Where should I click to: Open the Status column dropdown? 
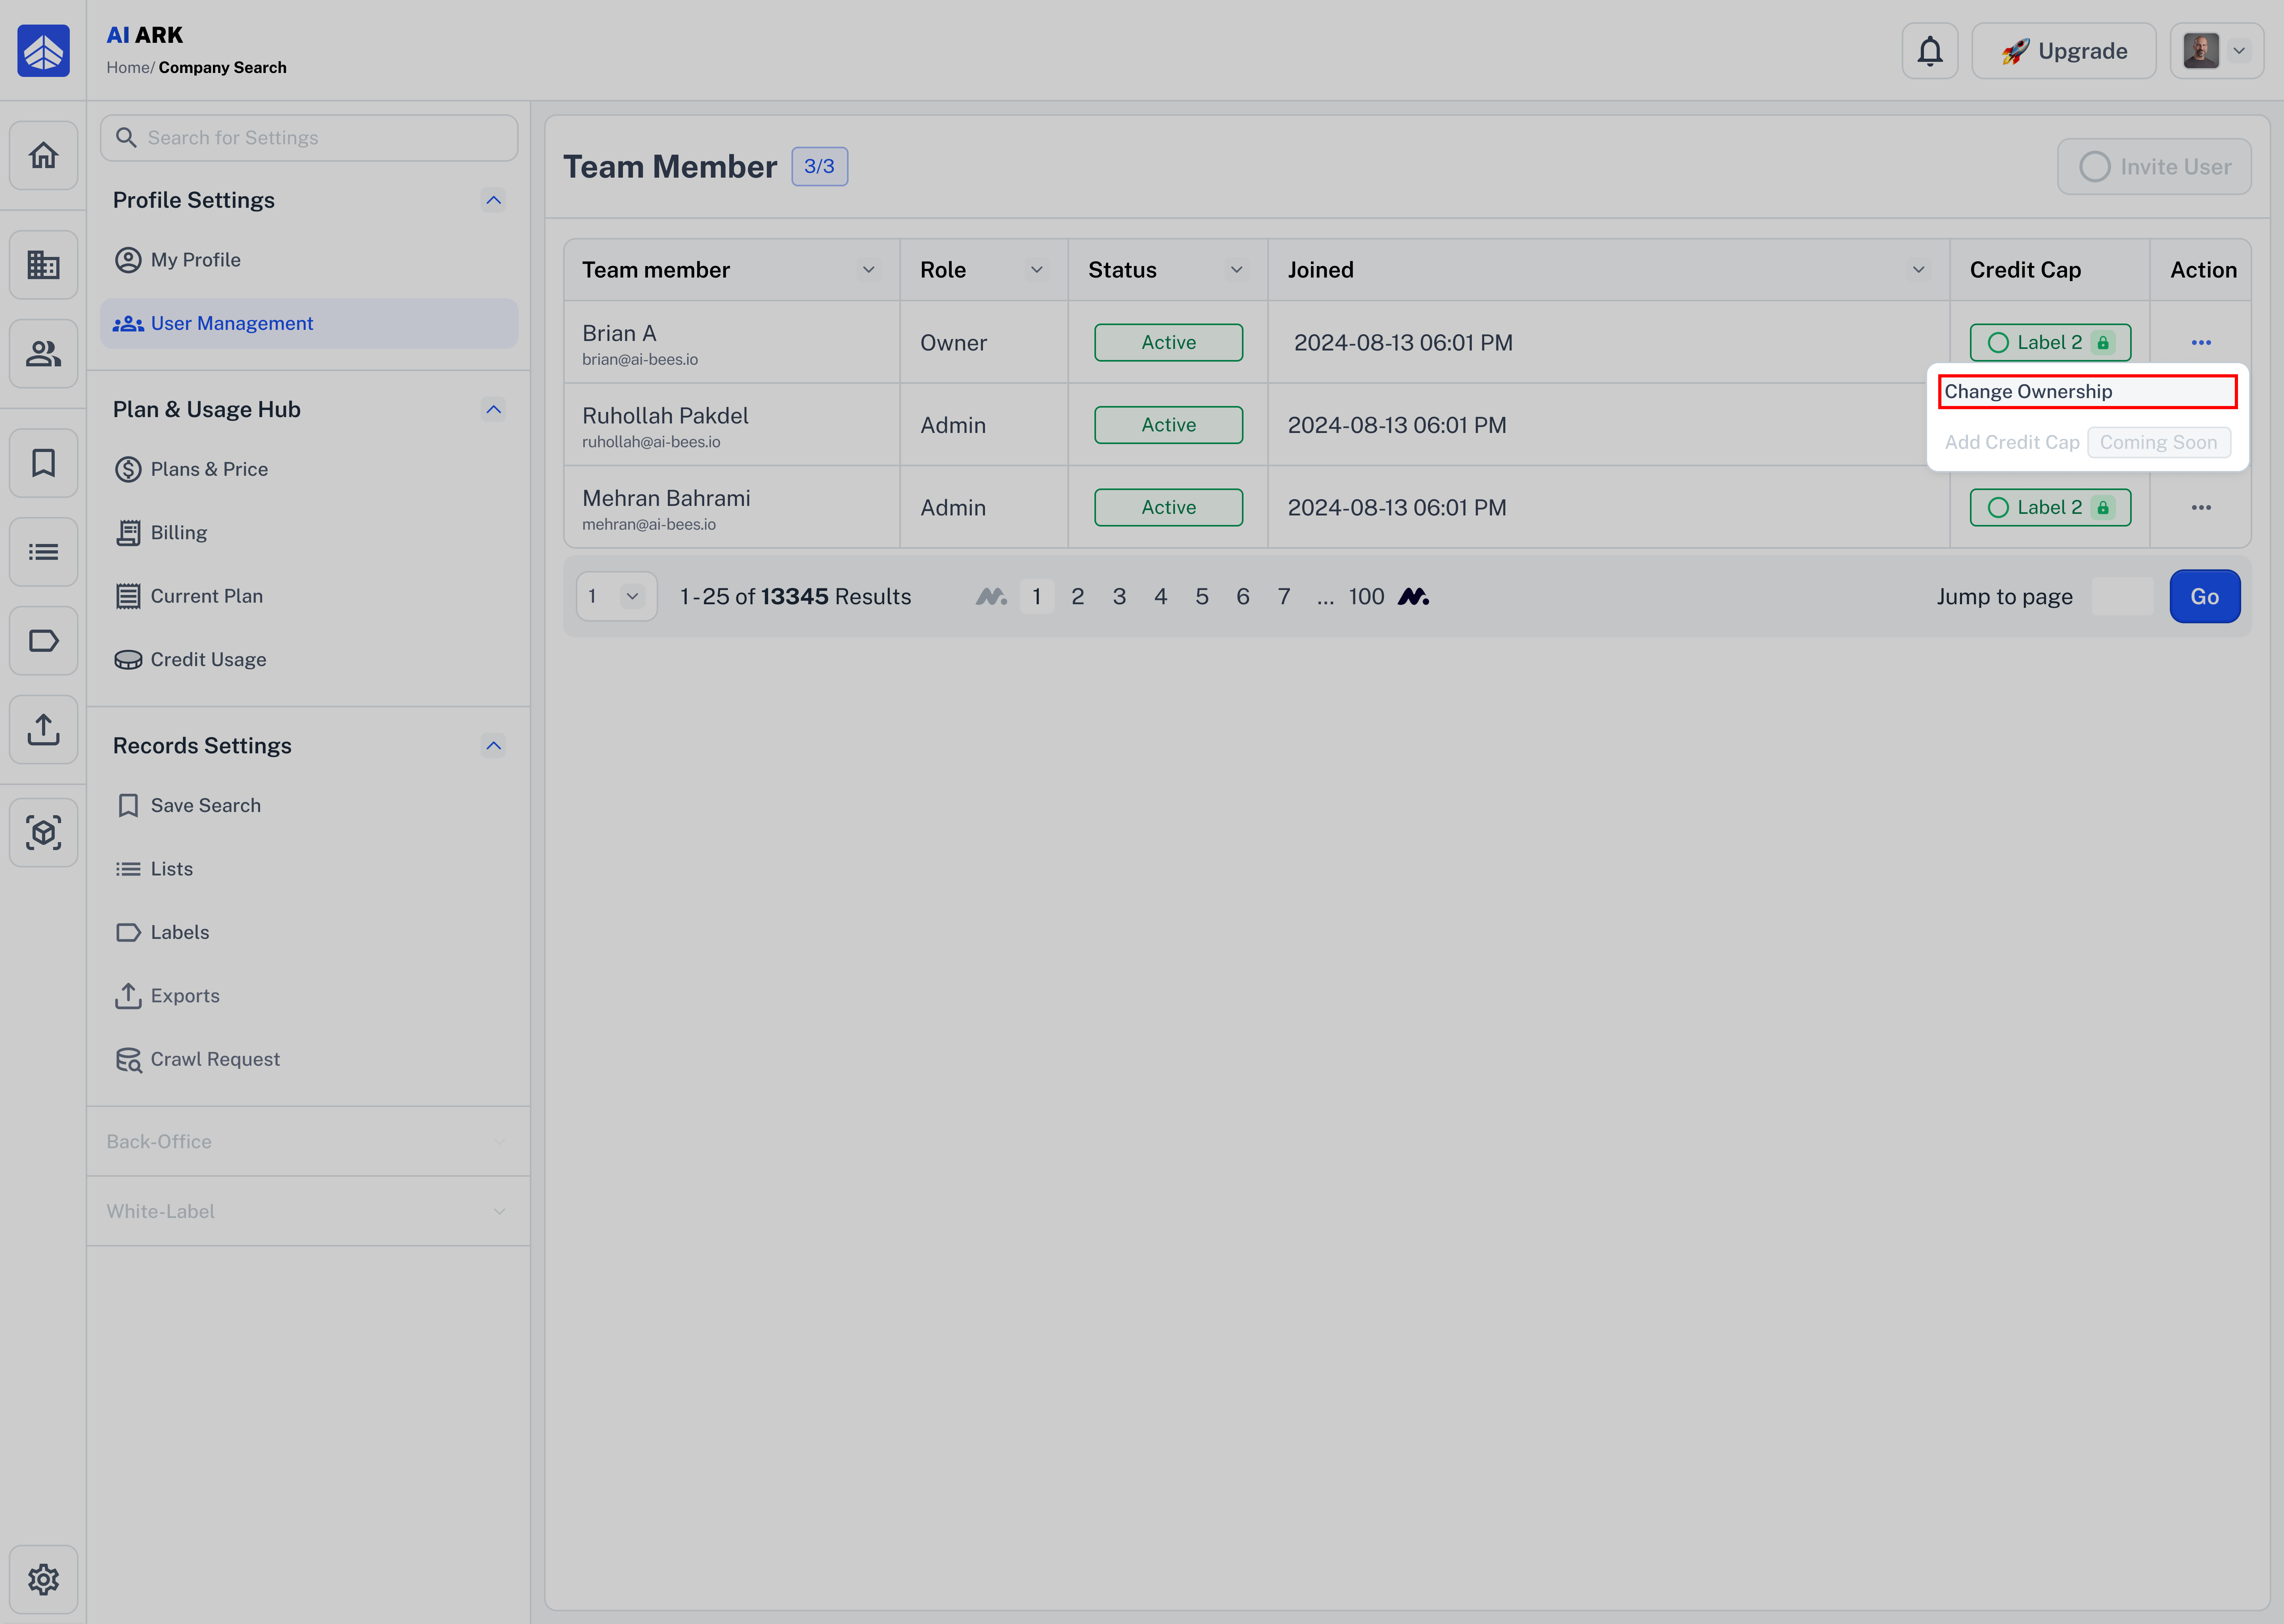pos(1237,270)
